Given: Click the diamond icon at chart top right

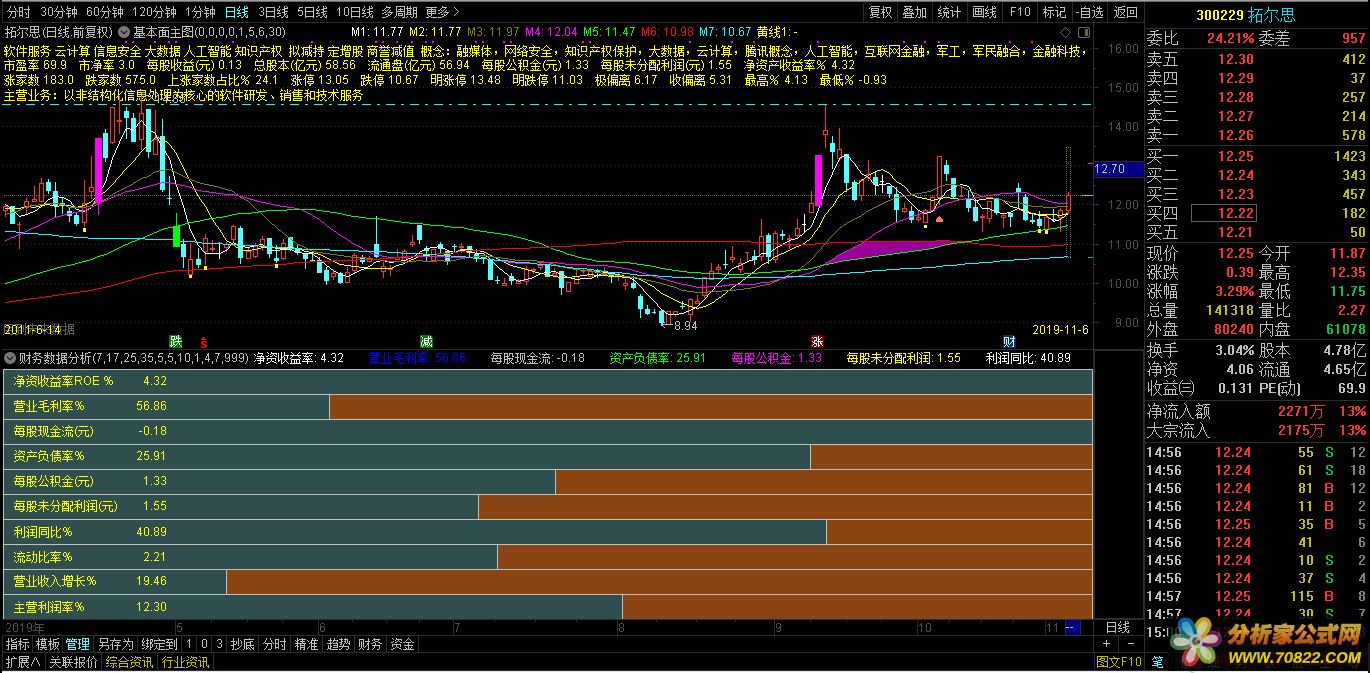Looking at the screenshot, I should coord(1065,32).
